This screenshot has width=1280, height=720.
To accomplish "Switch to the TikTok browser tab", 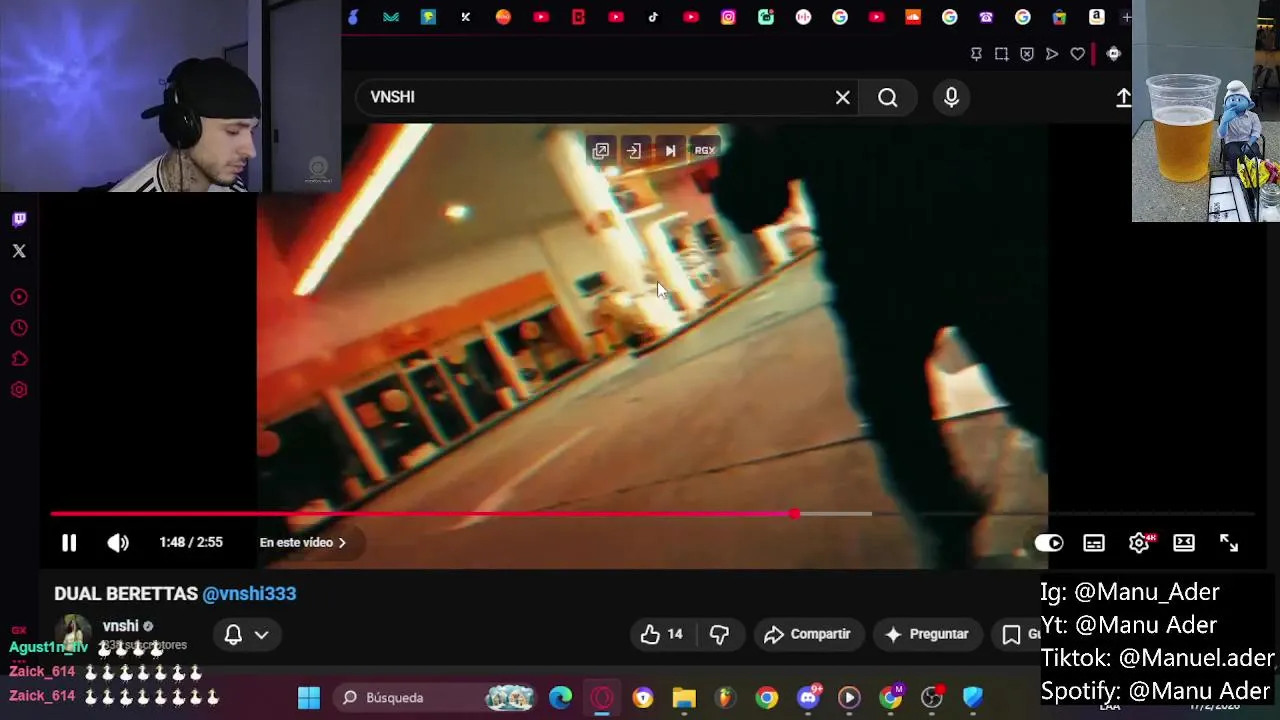I will 654,17.
